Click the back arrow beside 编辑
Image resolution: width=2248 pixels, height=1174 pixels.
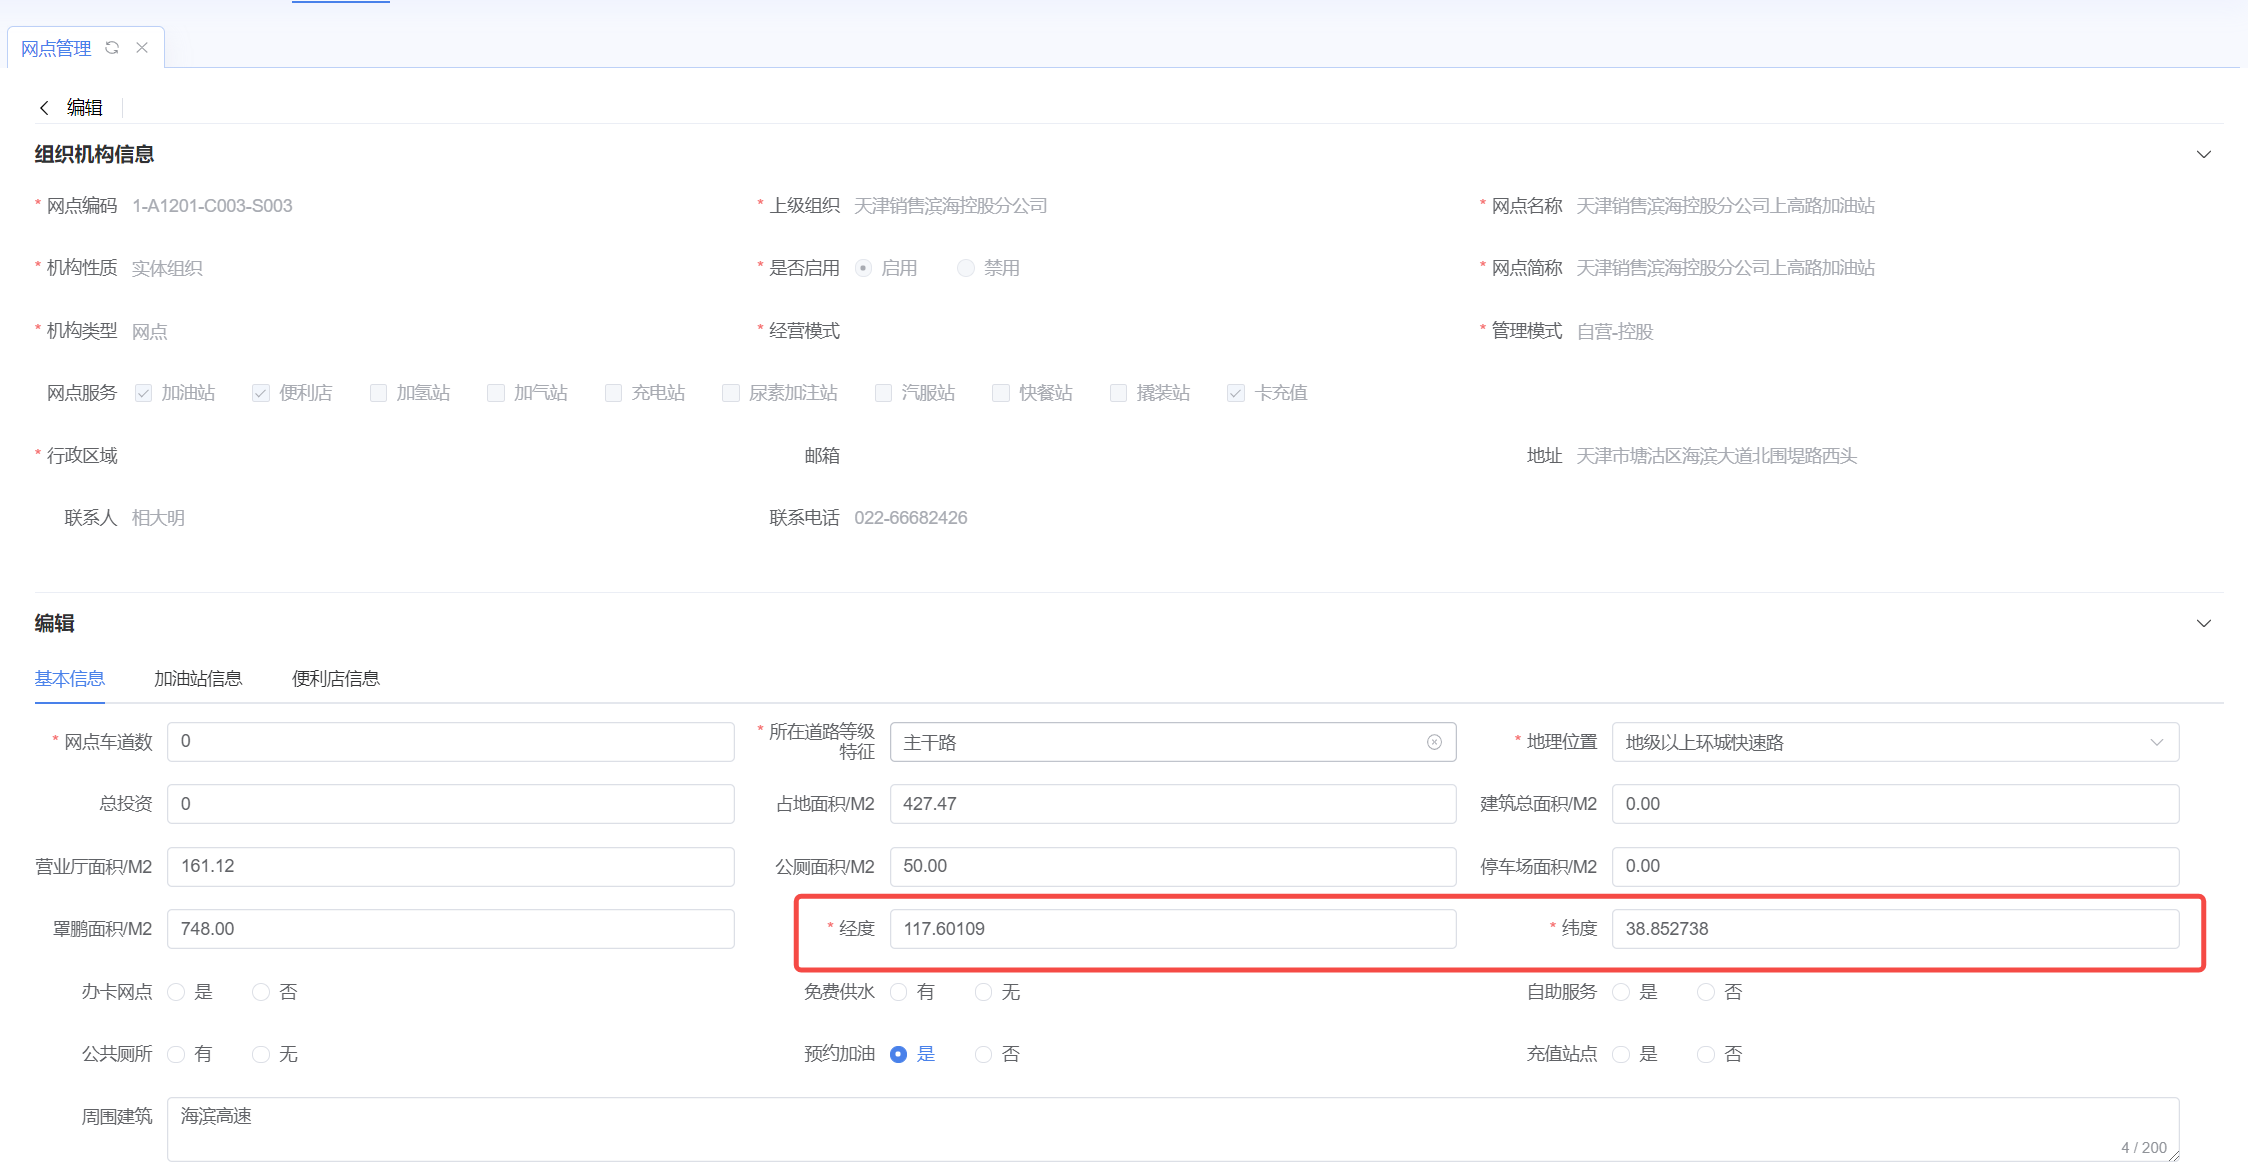(x=44, y=108)
